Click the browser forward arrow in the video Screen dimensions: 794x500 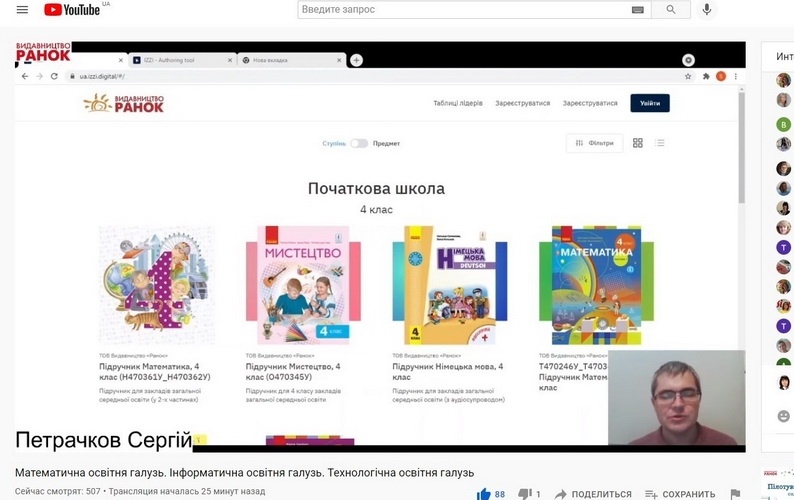point(39,76)
